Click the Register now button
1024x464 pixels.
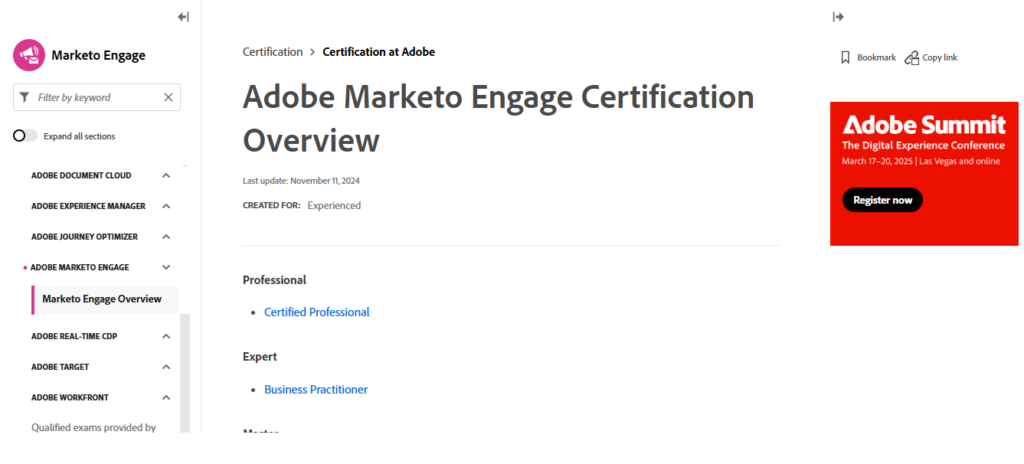(882, 200)
